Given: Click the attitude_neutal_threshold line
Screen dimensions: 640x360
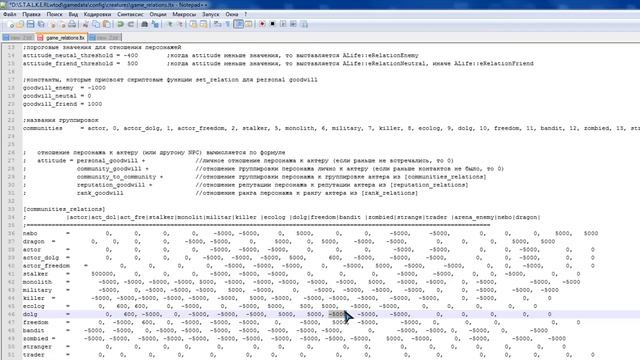Looking at the screenshot, I should click(x=220, y=56).
